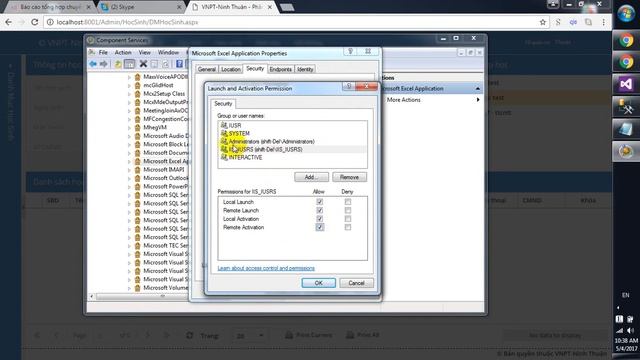The height and width of the screenshot is (360, 640).
Task: Expand the Microsoft IMAPI tree node
Action: (x=129, y=170)
